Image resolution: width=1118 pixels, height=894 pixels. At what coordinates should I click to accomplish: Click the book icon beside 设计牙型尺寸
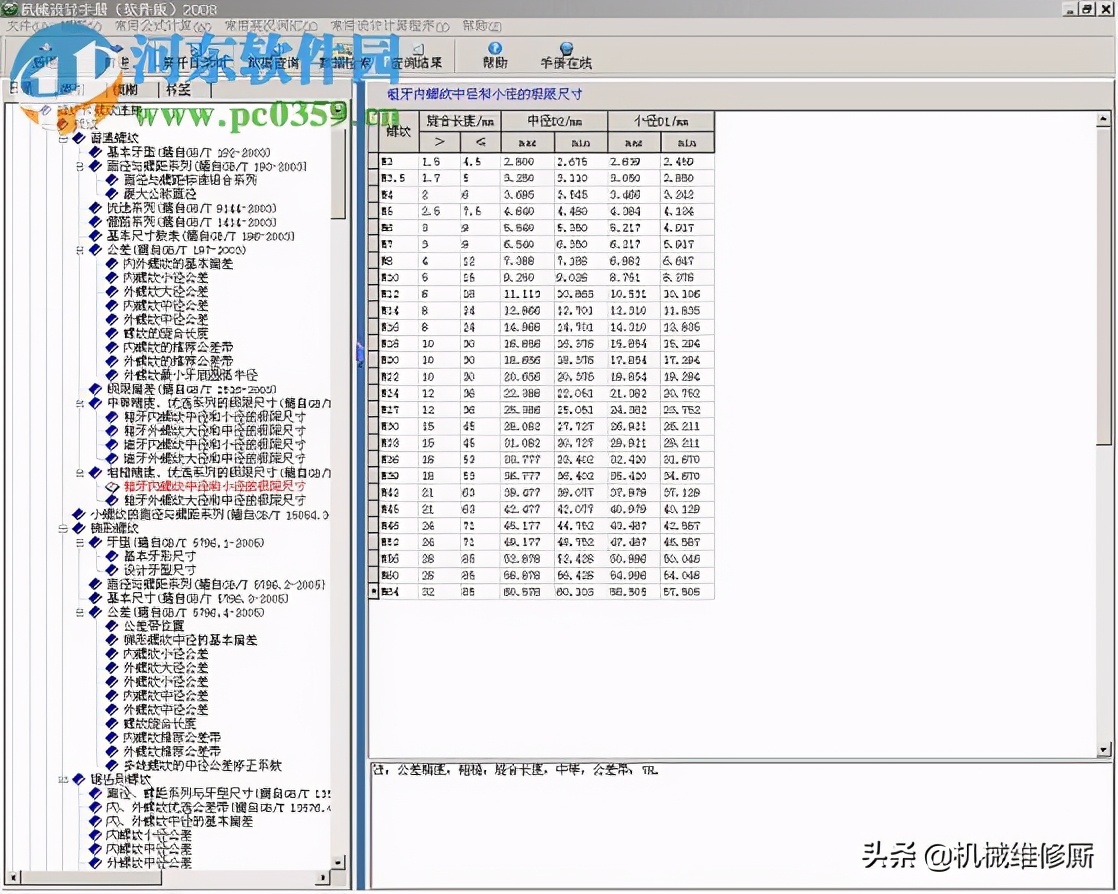click(112, 570)
